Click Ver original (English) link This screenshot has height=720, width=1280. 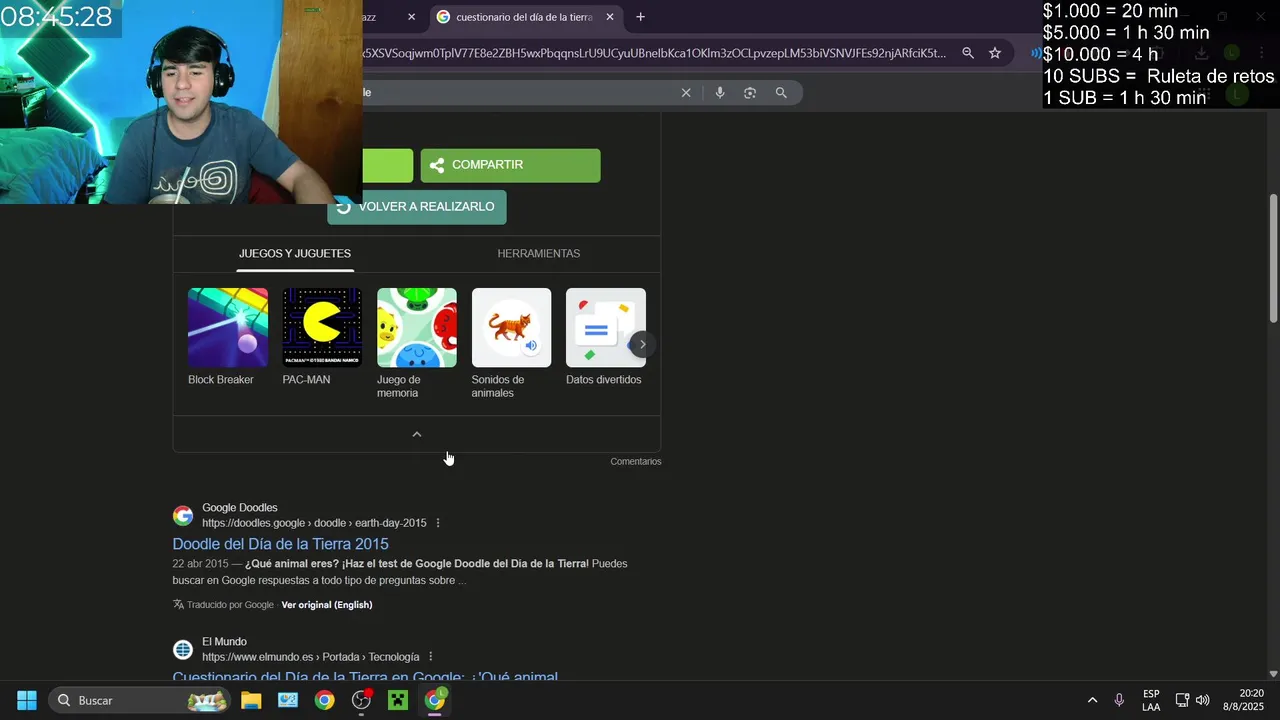pyautogui.click(x=327, y=605)
